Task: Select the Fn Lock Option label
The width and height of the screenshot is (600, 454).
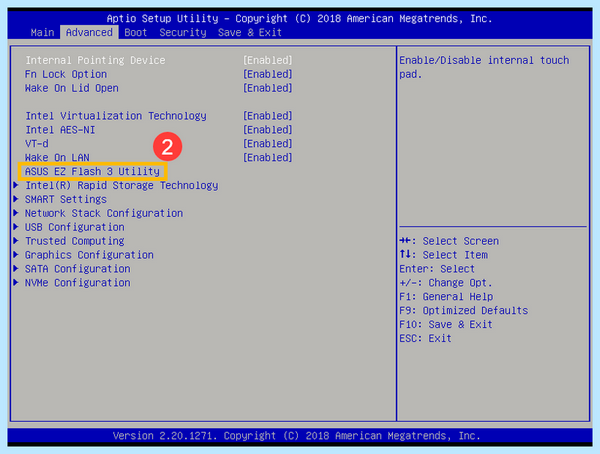Action: click(x=66, y=74)
